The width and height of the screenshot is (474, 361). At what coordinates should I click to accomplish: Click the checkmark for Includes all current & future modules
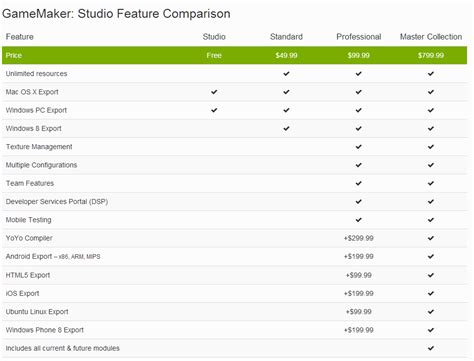click(431, 348)
